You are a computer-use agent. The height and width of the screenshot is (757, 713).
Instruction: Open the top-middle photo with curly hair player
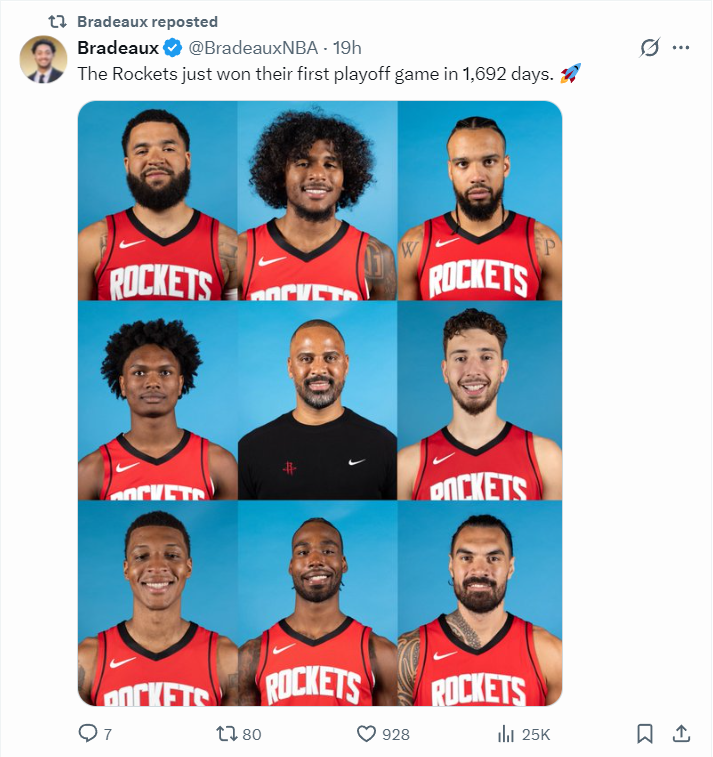318,200
